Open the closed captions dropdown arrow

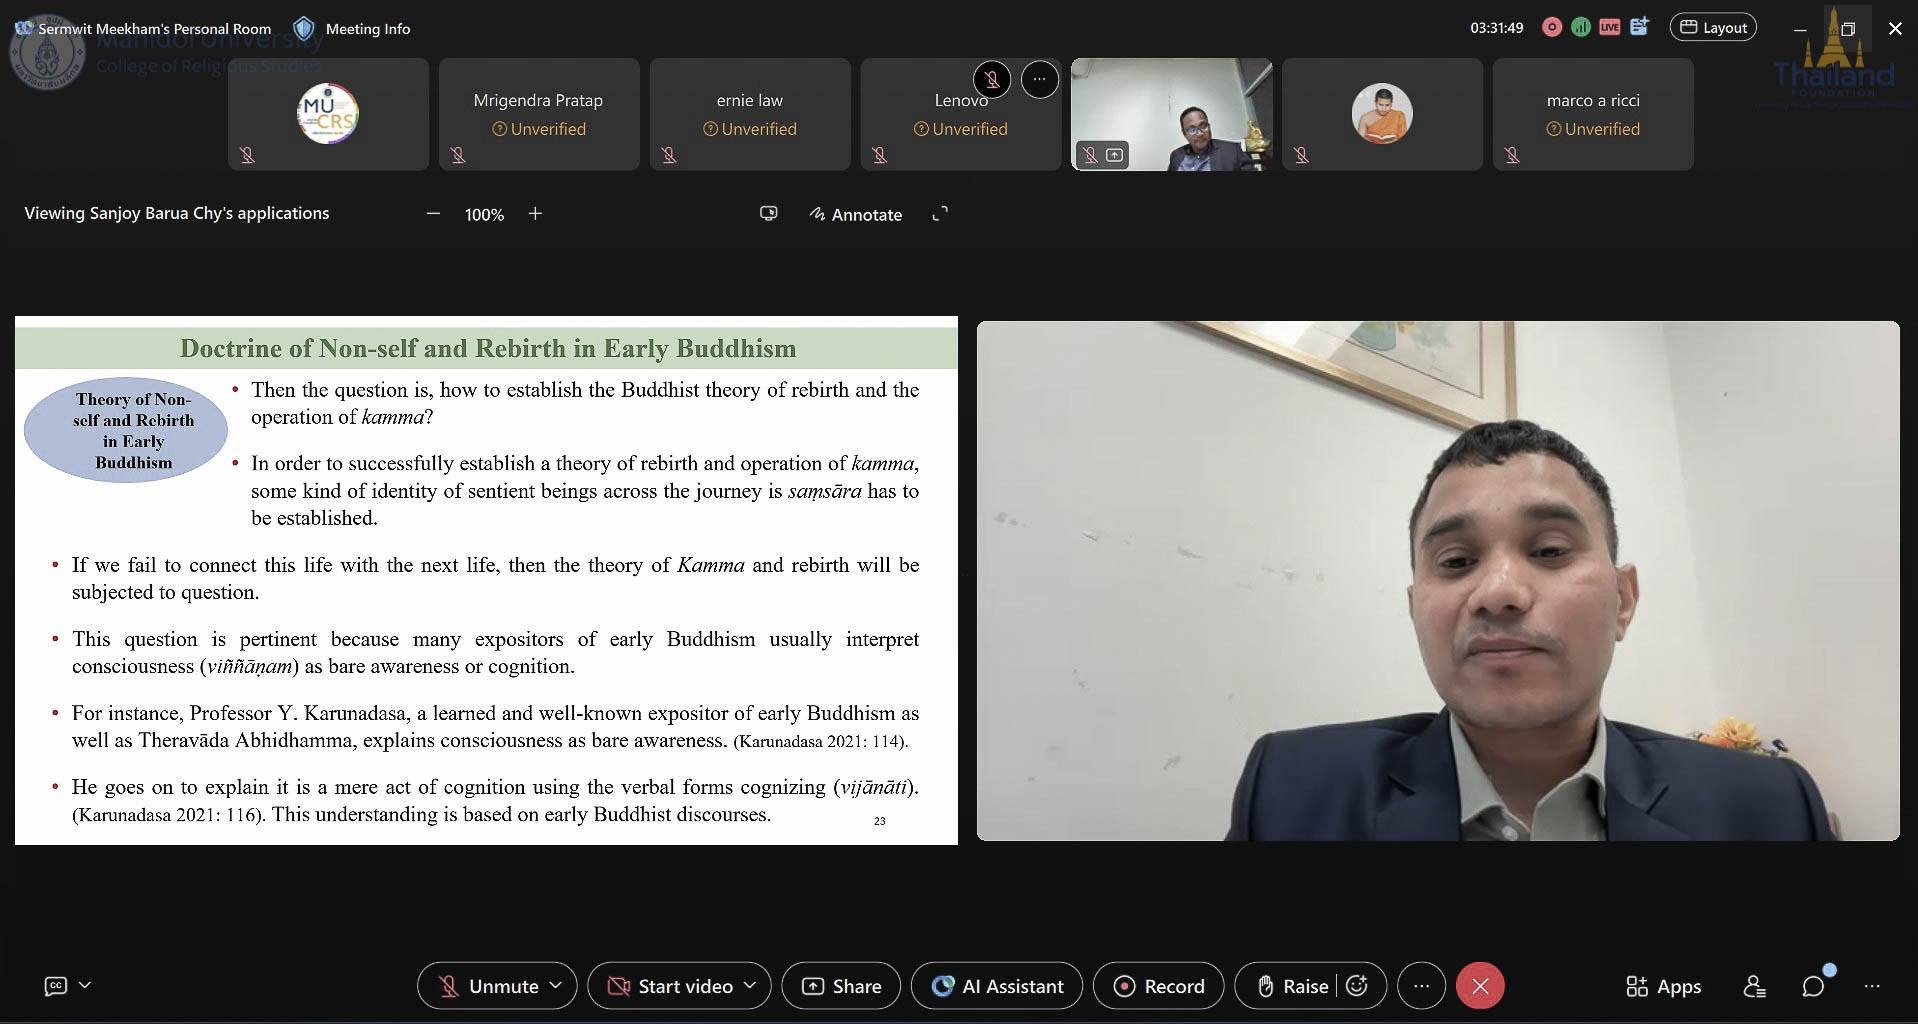(85, 985)
